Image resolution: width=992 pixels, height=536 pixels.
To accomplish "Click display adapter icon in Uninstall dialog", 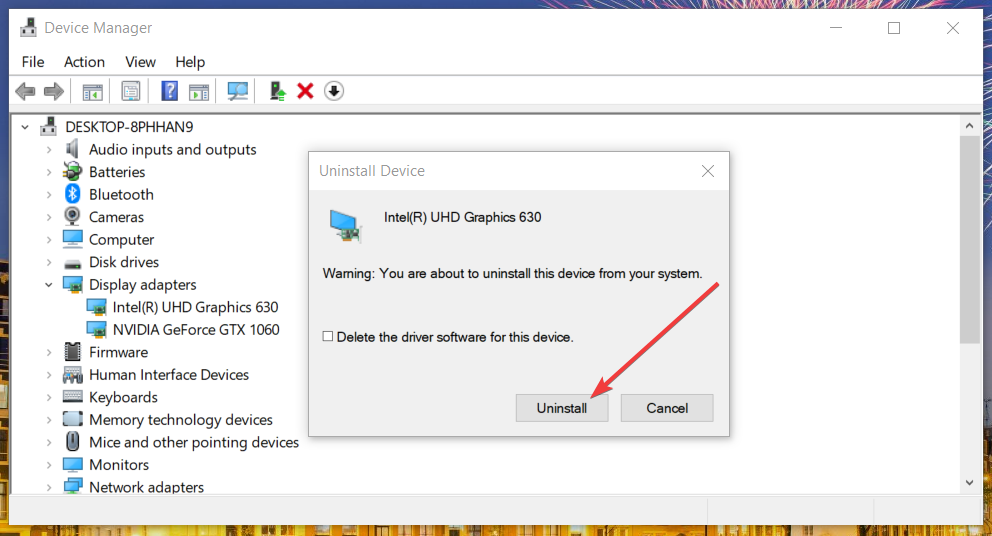I will tap(345, 226).
